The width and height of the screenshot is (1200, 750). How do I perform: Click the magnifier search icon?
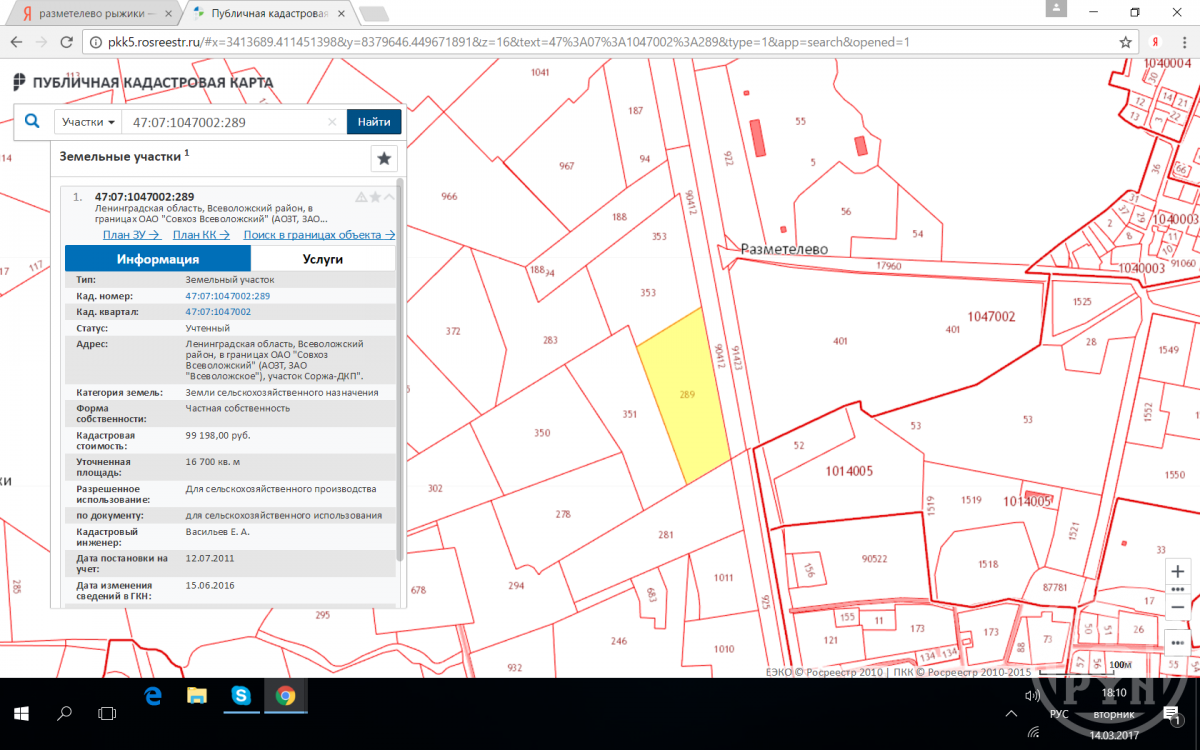(x=32, y=121)
